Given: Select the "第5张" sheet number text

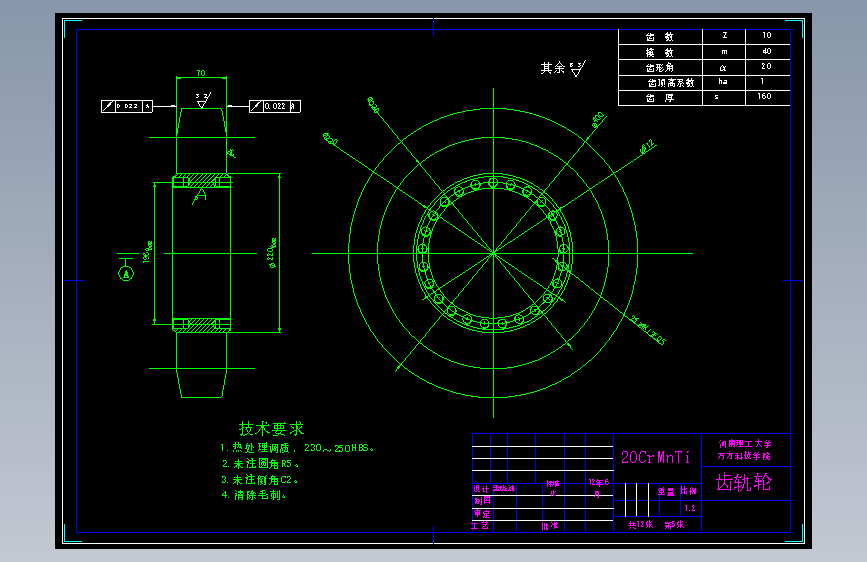Looking at the screenshot, I should pyautogui.click(x=674, y=524).
